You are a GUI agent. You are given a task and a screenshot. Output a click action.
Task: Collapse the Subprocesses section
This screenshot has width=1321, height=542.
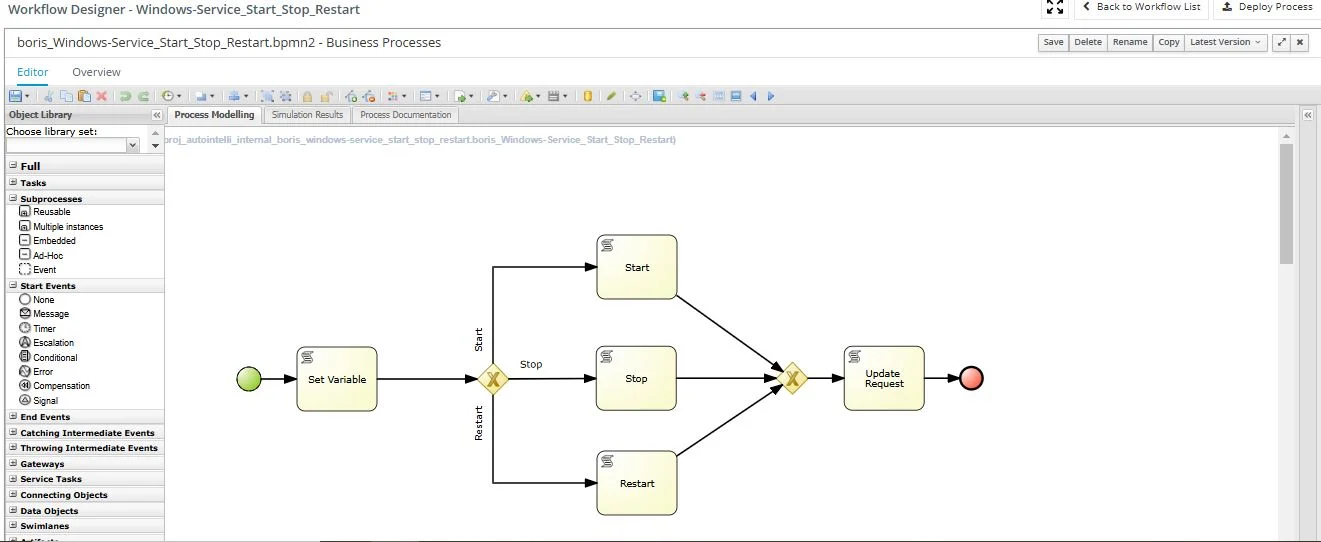[13, 199]
